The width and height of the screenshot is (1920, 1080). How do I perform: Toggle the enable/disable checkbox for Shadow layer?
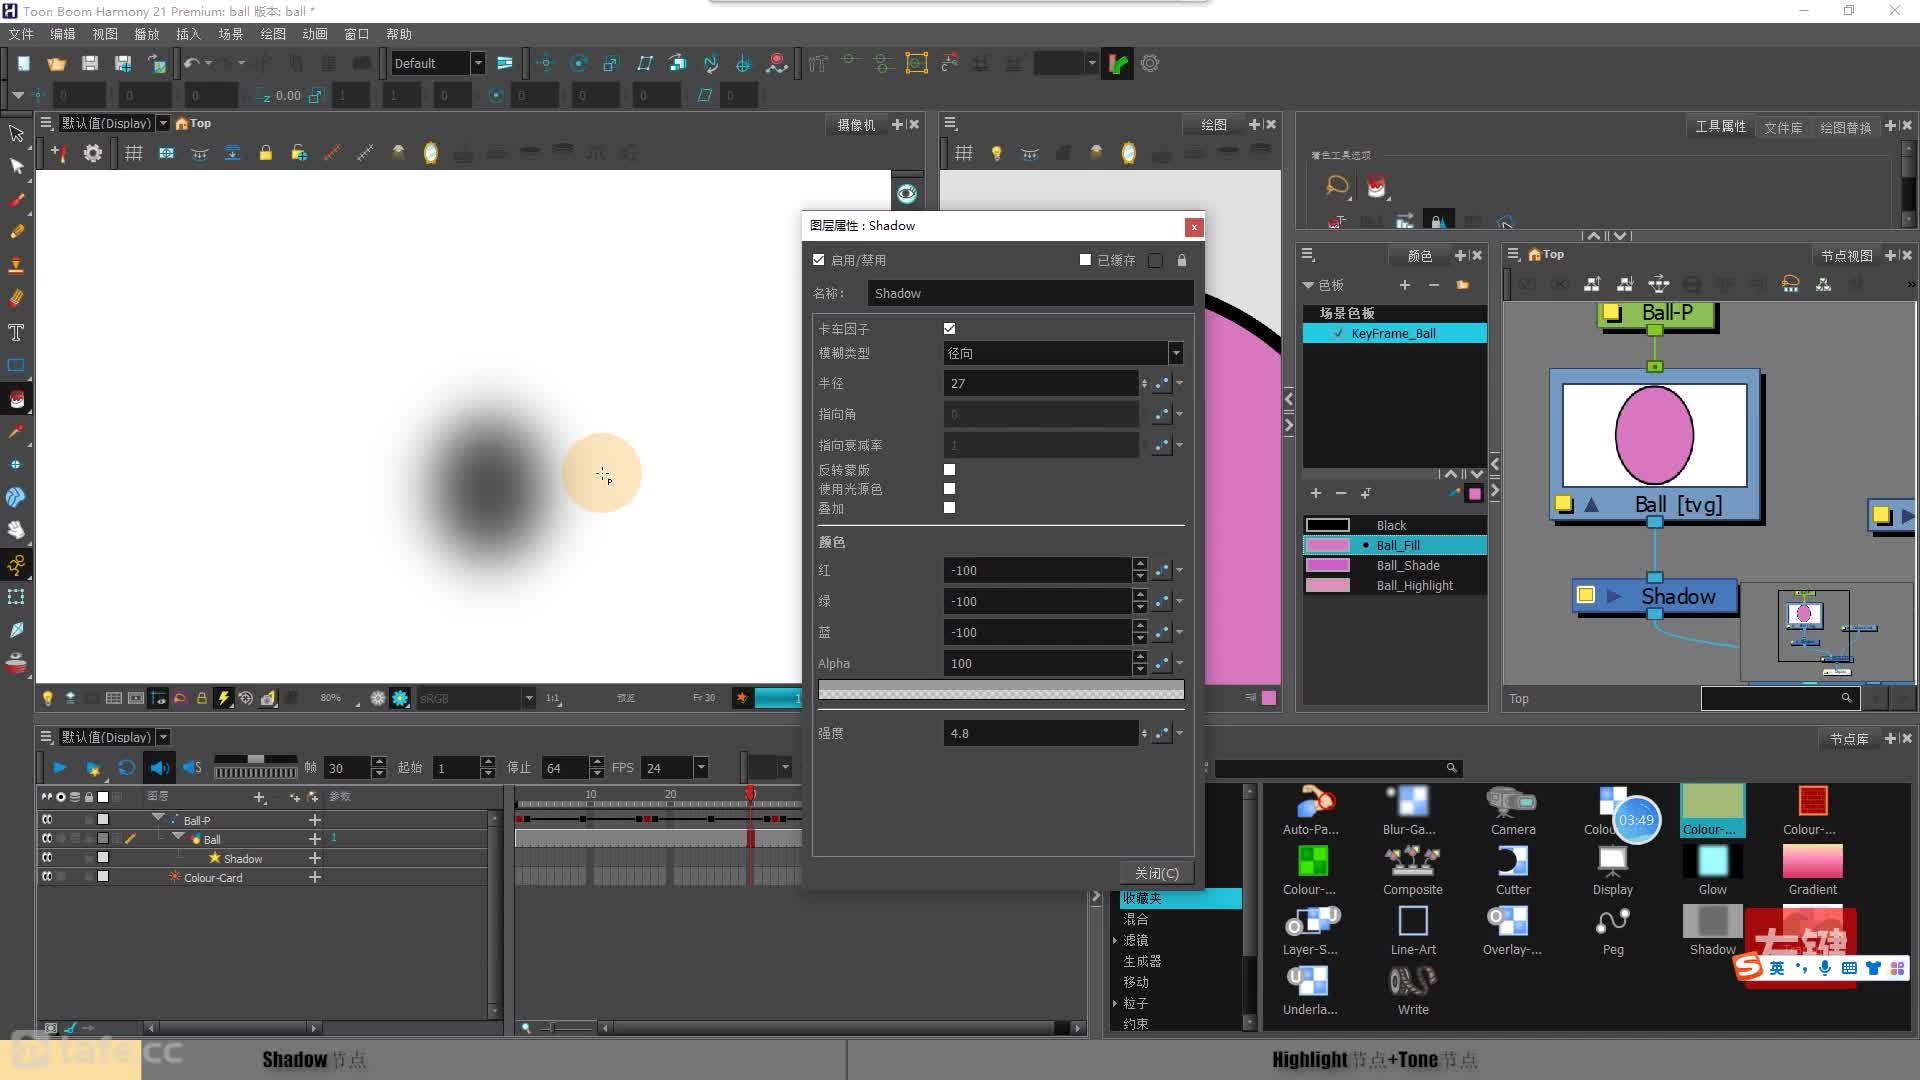(819, 260)
